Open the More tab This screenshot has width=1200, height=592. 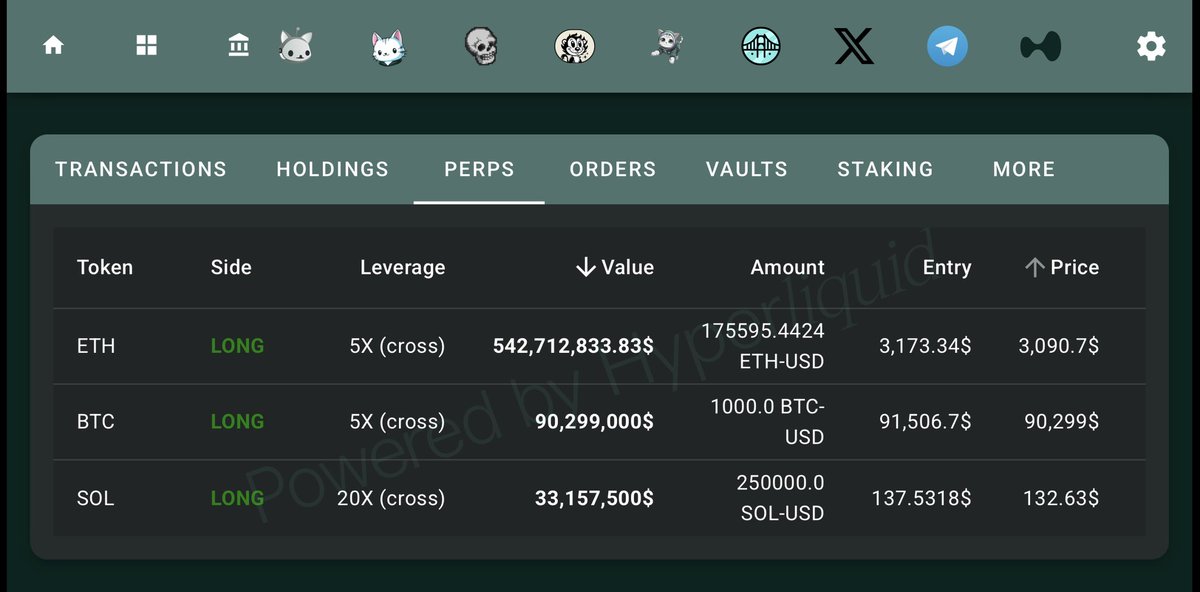click(x=1024, y=170)
